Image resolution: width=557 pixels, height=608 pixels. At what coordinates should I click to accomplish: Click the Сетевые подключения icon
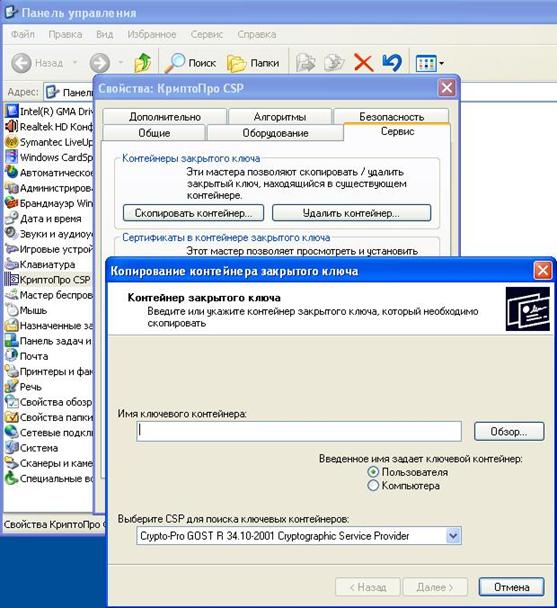[x=12, y=432]
